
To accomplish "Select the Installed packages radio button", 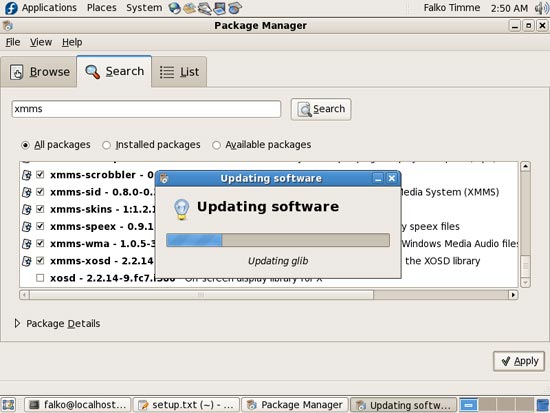I will [106, 145].
